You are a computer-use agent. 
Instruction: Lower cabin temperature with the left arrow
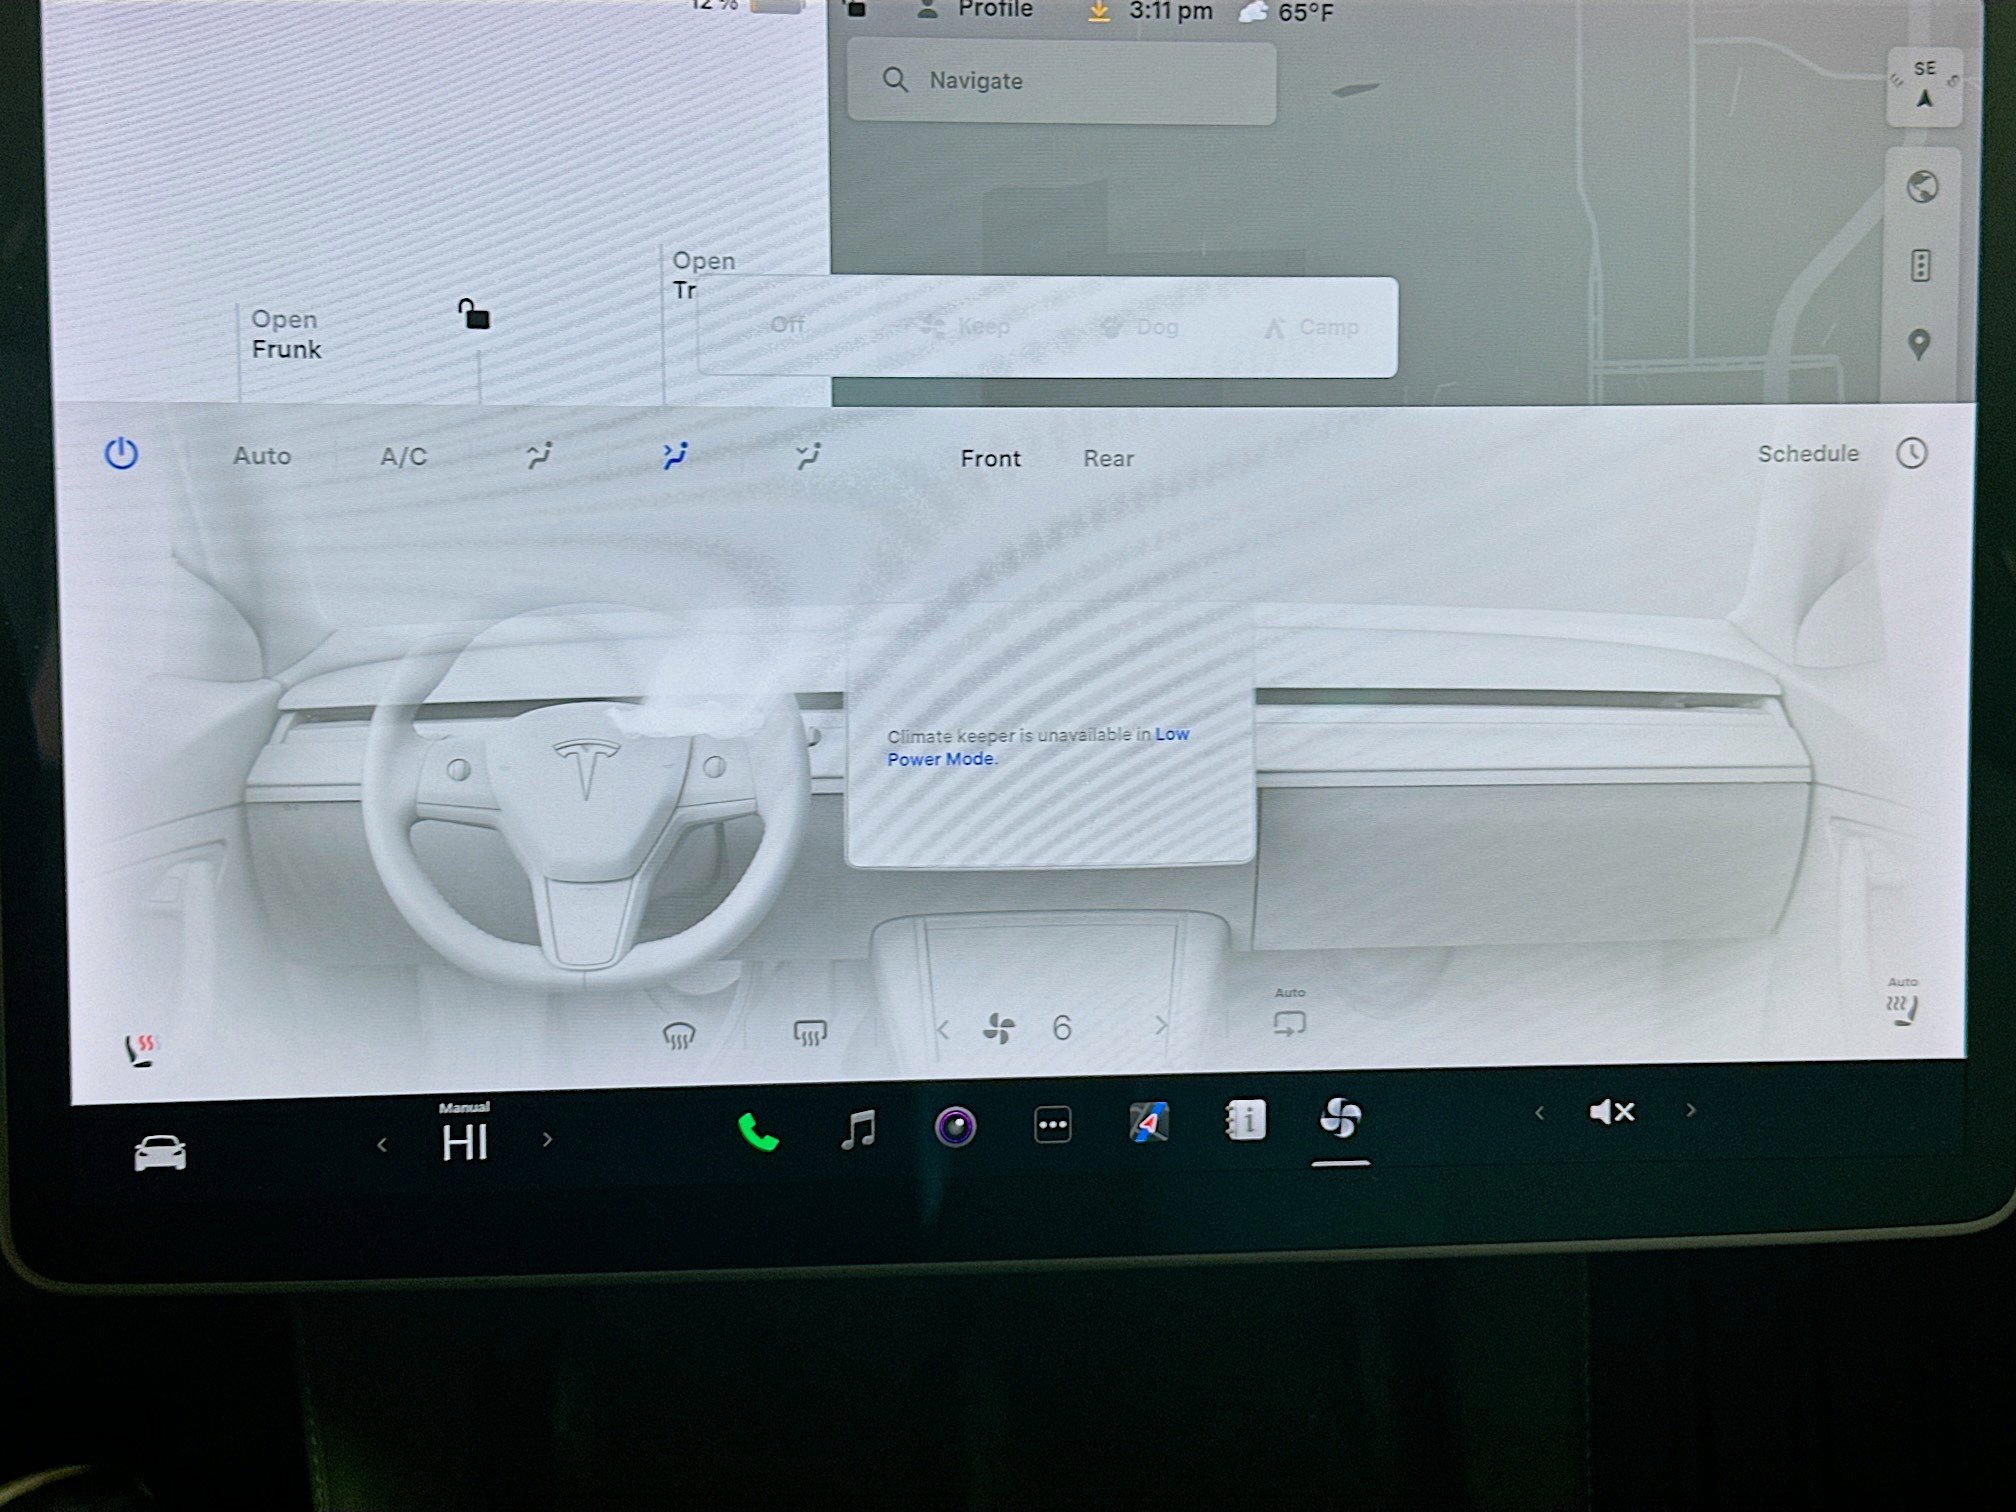[383, 1142]
